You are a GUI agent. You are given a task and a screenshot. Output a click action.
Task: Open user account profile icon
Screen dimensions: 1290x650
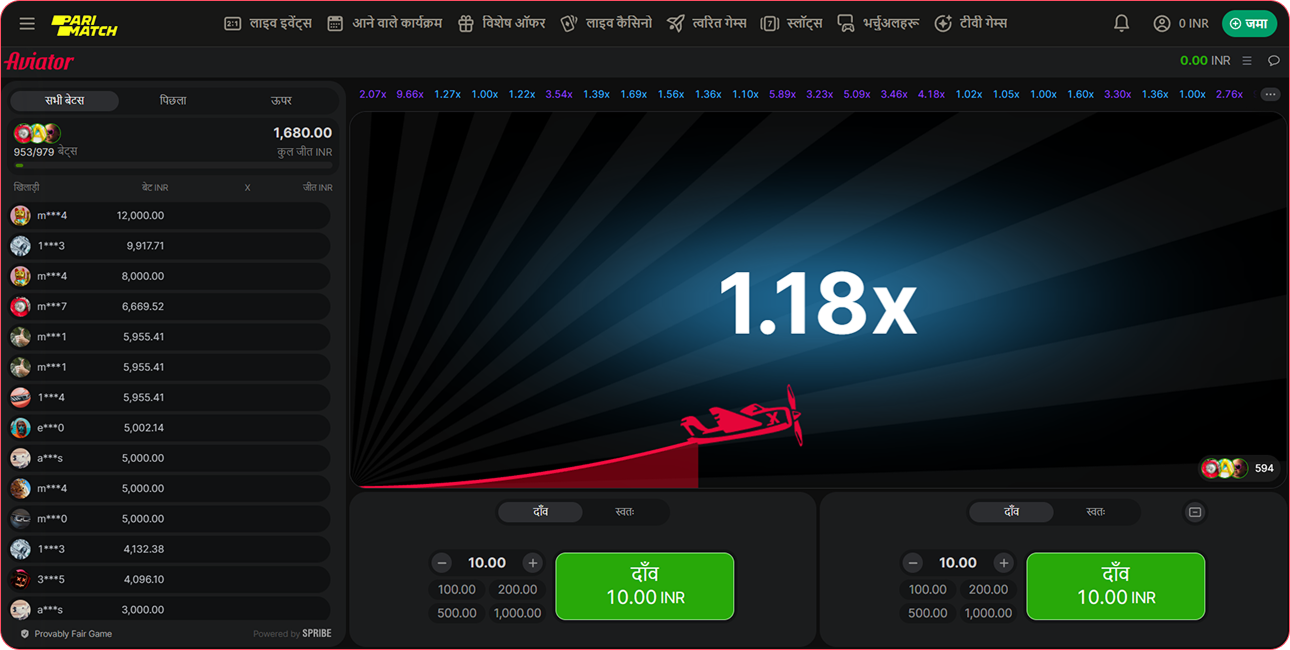pos(1161,23)
